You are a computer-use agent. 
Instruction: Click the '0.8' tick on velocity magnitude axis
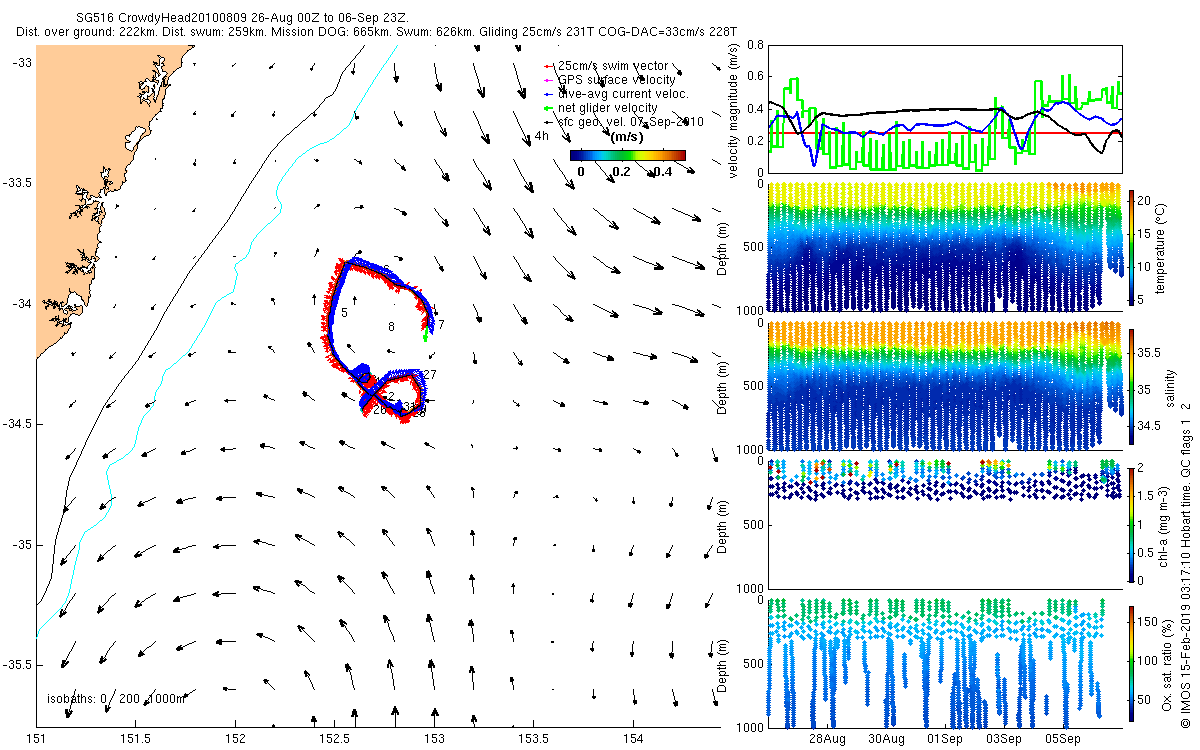755,45
